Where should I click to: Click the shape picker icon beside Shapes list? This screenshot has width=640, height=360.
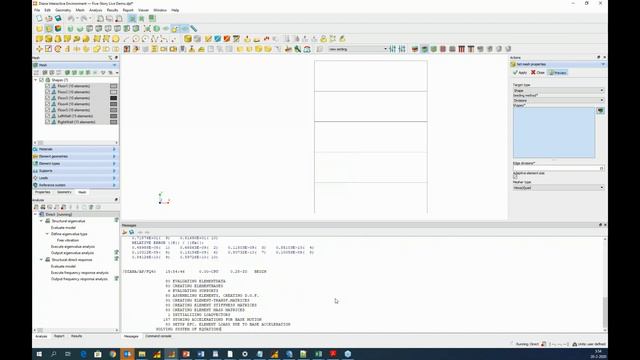pos(600,111)
